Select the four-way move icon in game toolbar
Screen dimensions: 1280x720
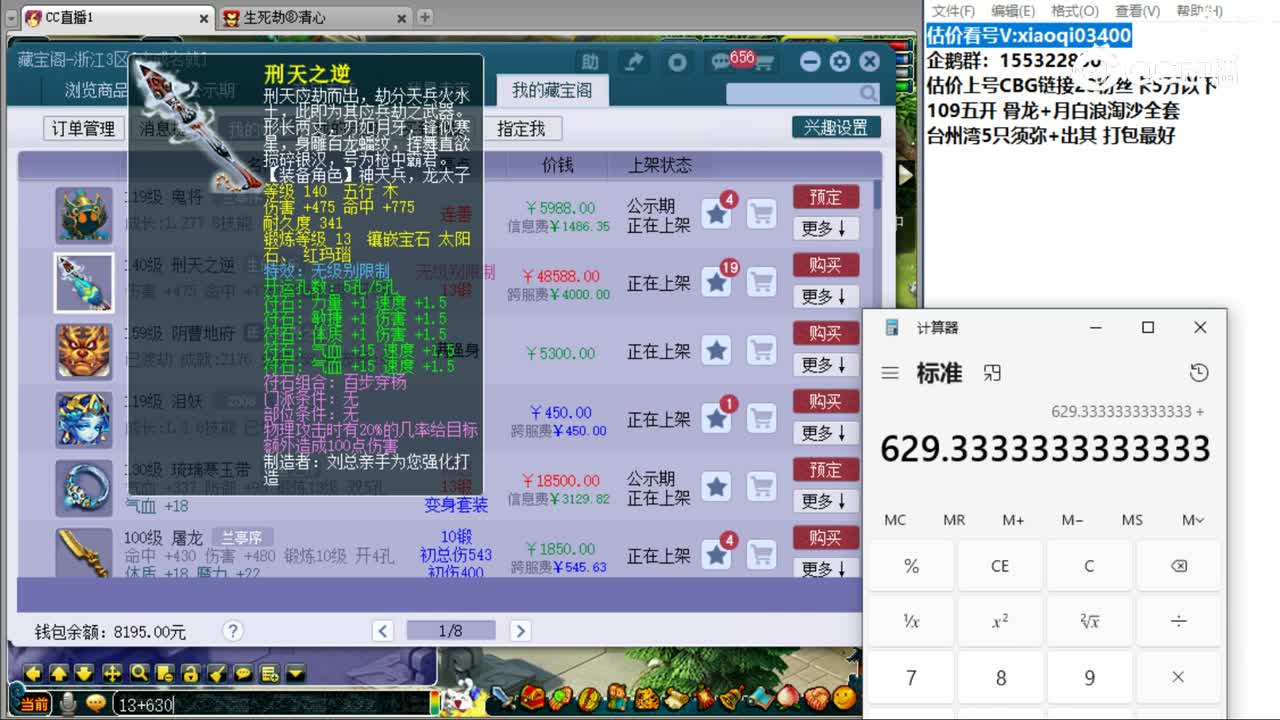[x=112, y=673]
